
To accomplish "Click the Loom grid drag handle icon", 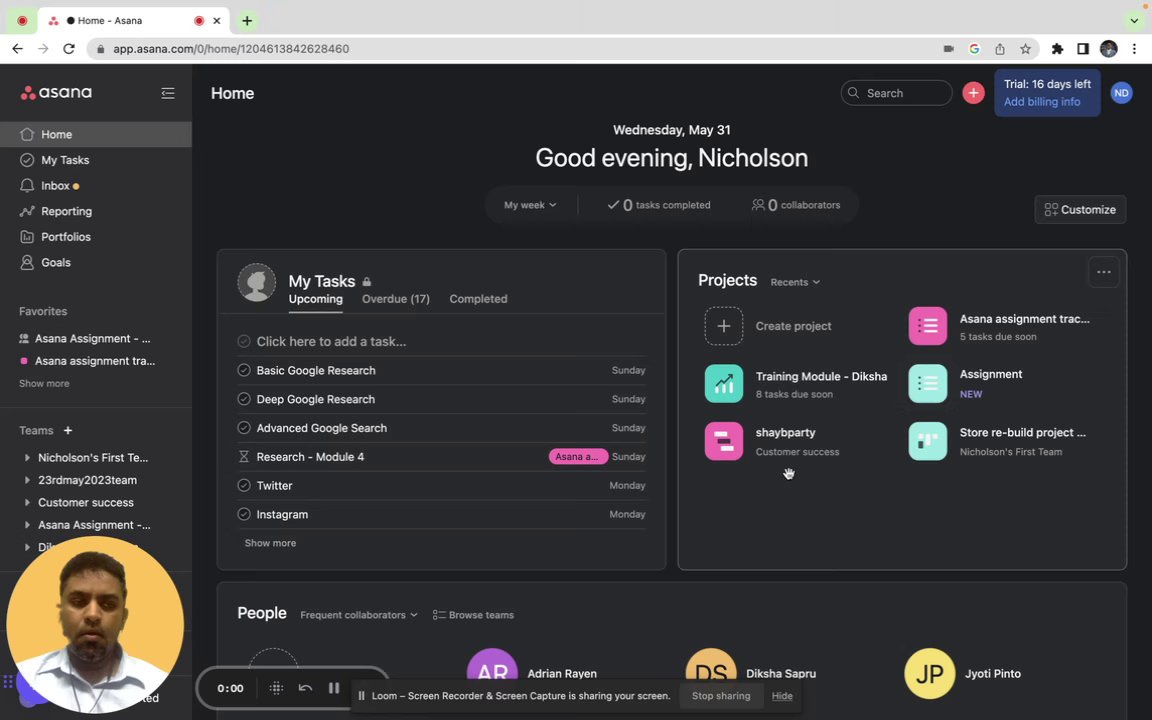I will point(276,688).
